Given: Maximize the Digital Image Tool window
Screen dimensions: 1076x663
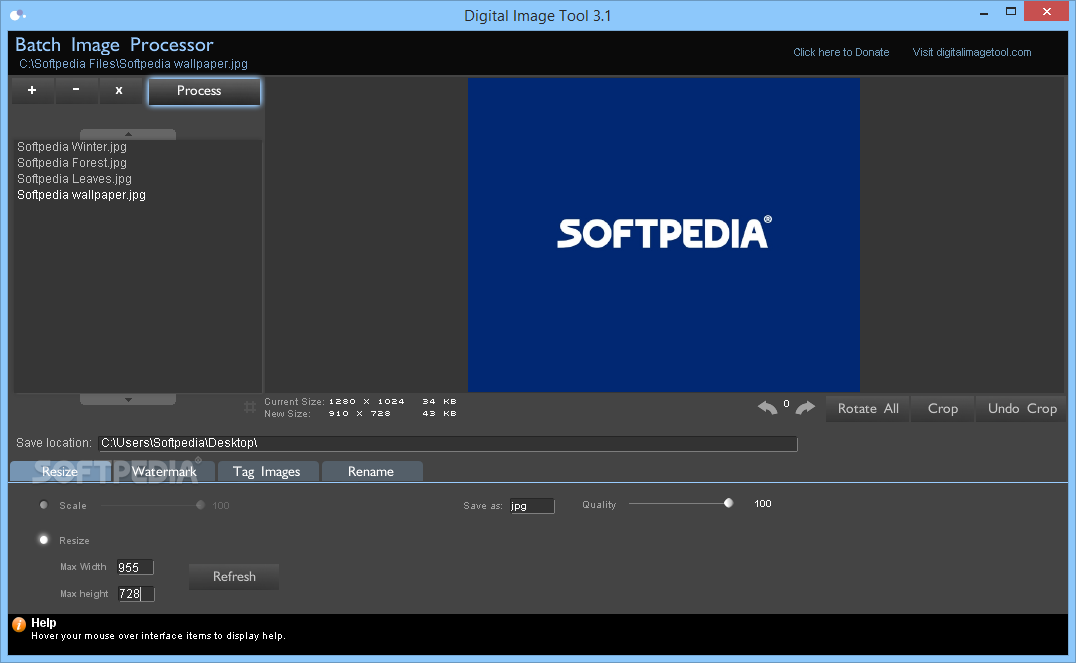Looking at the screenshot, I should 1010,12.
